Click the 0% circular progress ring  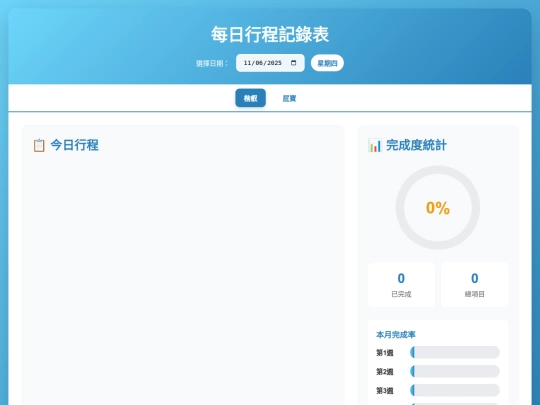(438, 208)
